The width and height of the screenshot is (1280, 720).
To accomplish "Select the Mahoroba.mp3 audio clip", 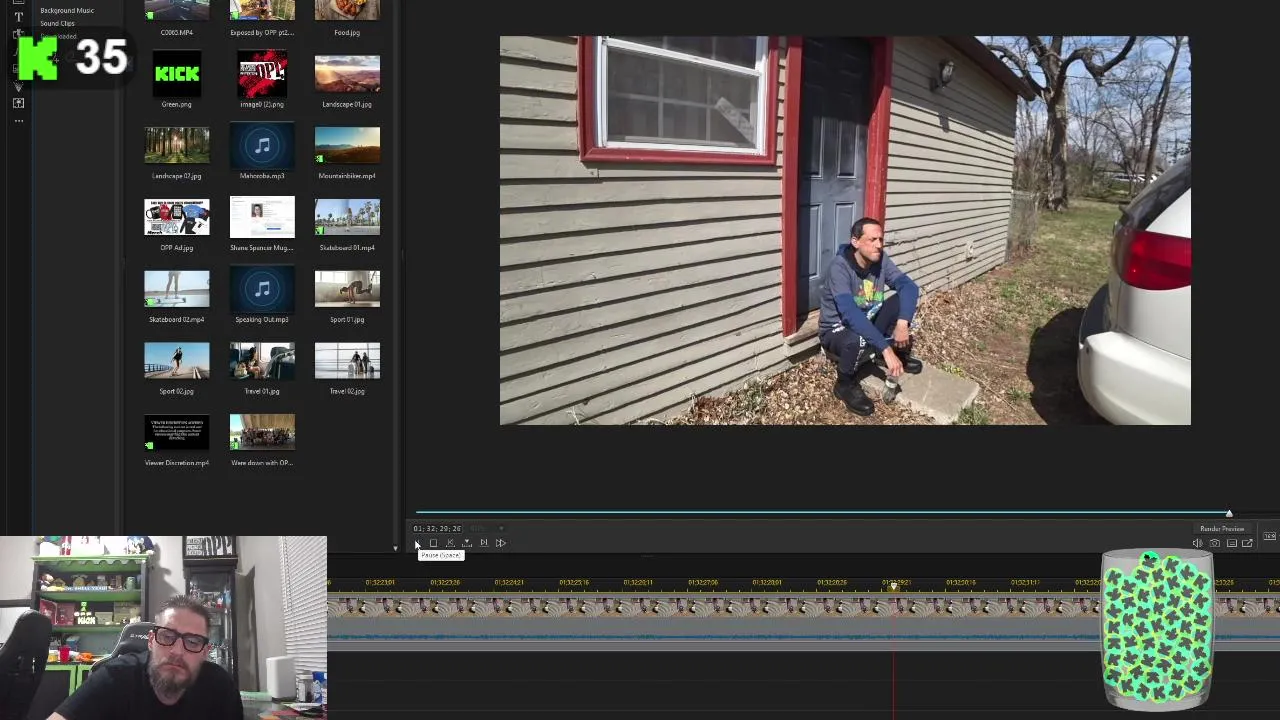I will point(262,146).
